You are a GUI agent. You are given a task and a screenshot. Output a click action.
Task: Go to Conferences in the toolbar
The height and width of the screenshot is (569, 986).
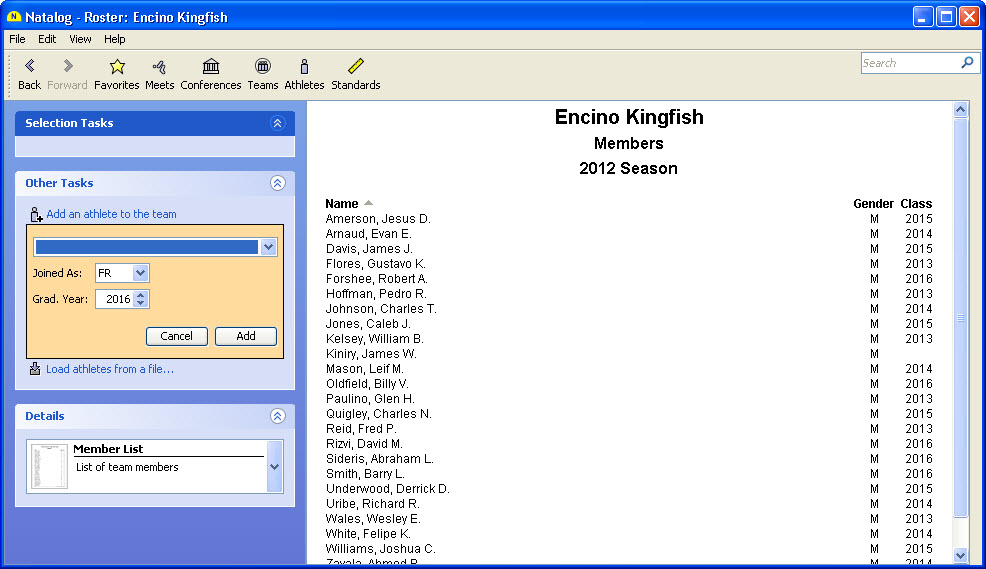(x=210, y=67)
